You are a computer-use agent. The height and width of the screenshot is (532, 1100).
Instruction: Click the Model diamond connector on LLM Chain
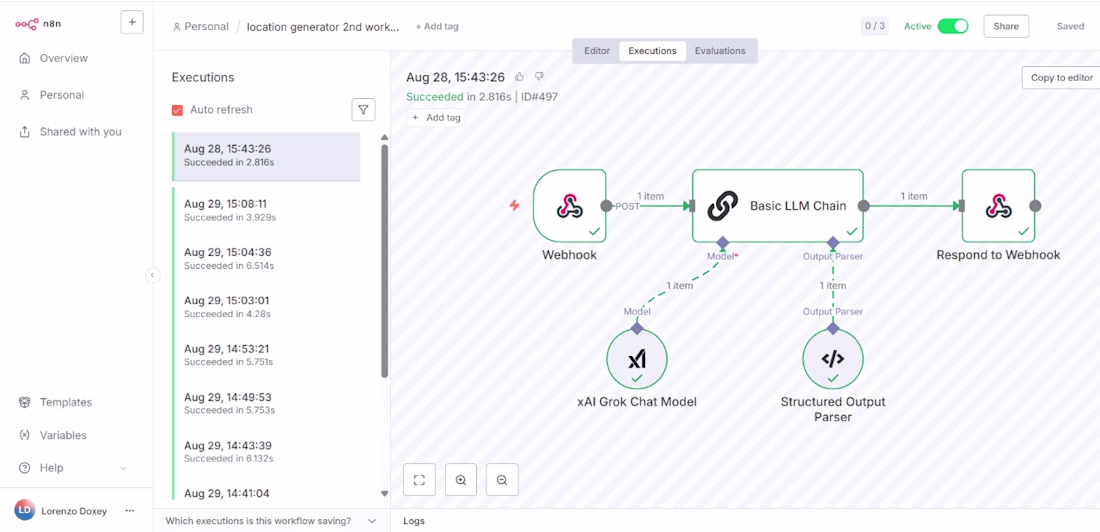tap(723, 242)
